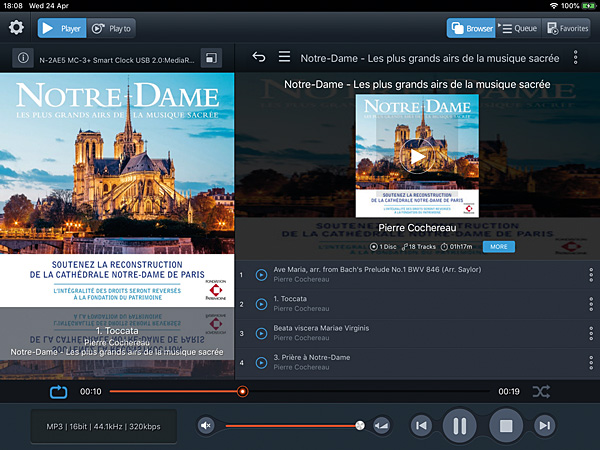Screen dimensions: 600x450
Task: Show device info with the info icon
Action: point(23,58)
